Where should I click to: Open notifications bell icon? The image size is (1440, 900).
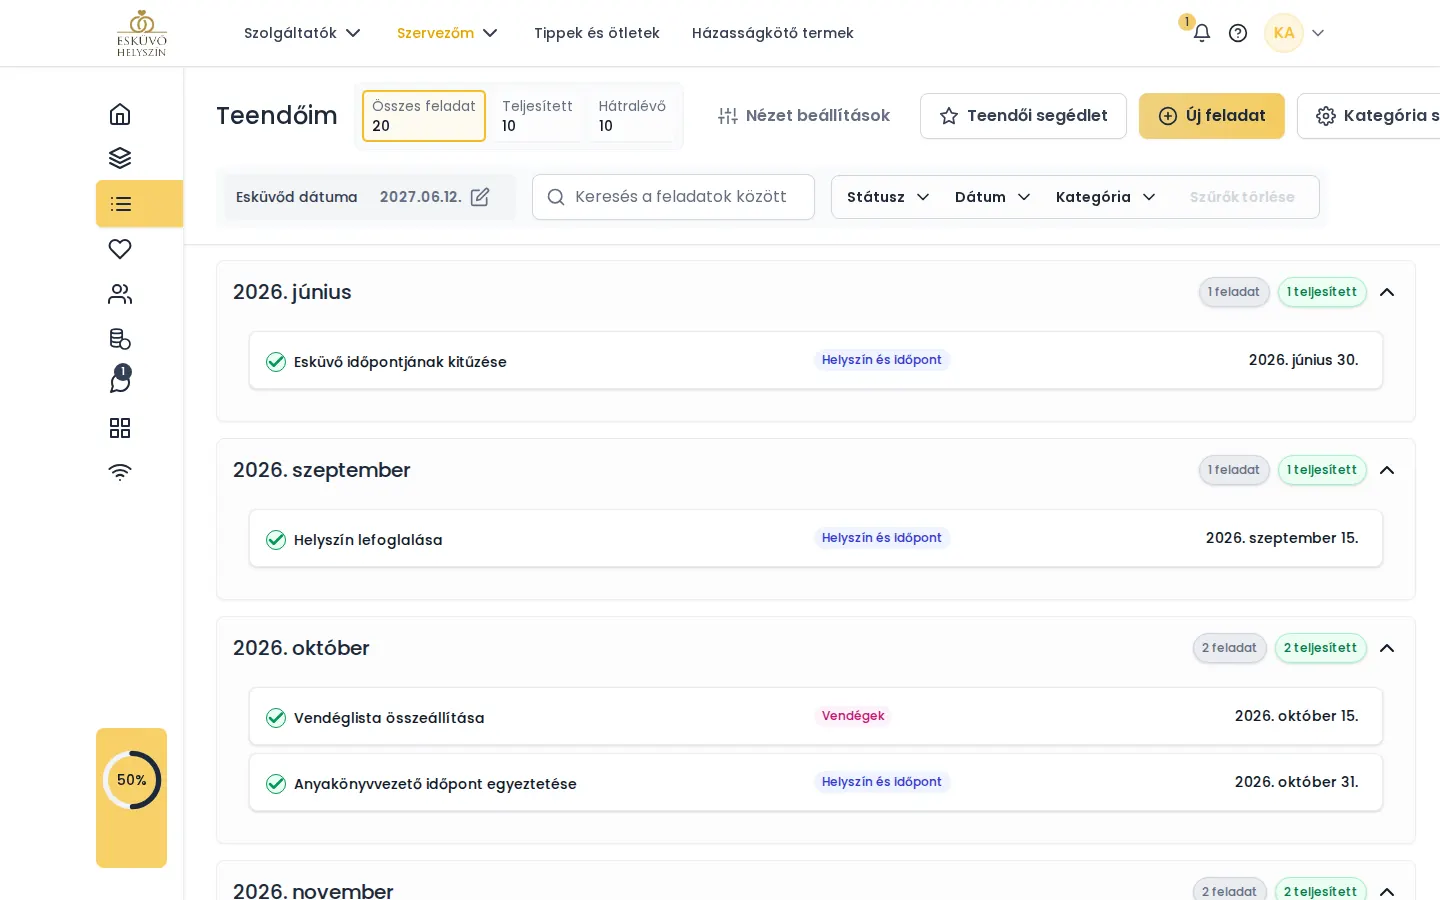point(1202,33)
